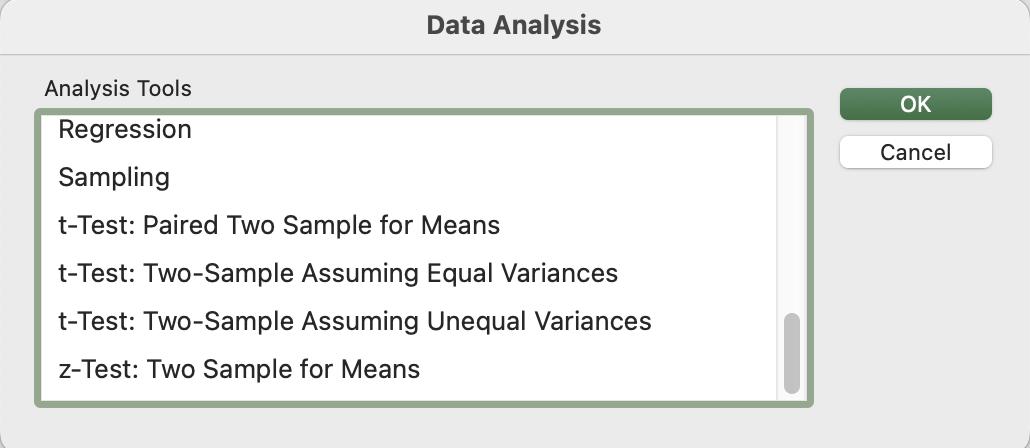Select the Unequal Variances t-Test option

coord(409,321)
